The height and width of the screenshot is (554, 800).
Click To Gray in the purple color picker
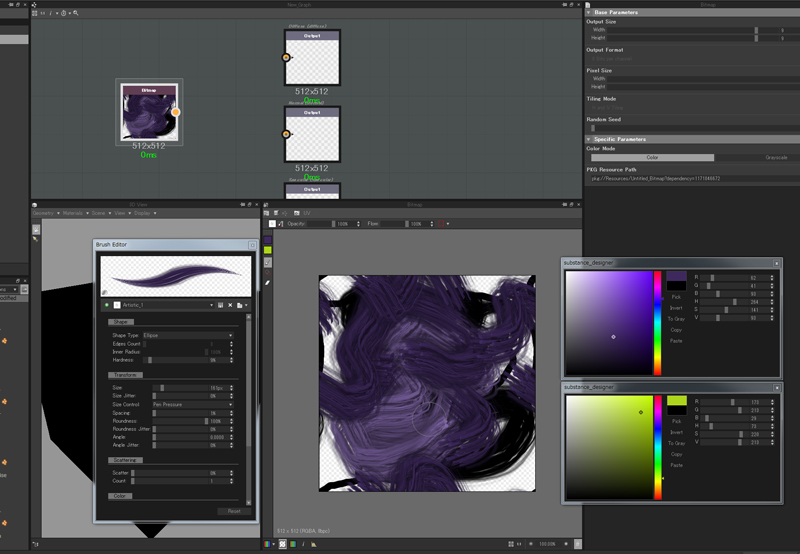pyautogui.click(x=676, y=319)
